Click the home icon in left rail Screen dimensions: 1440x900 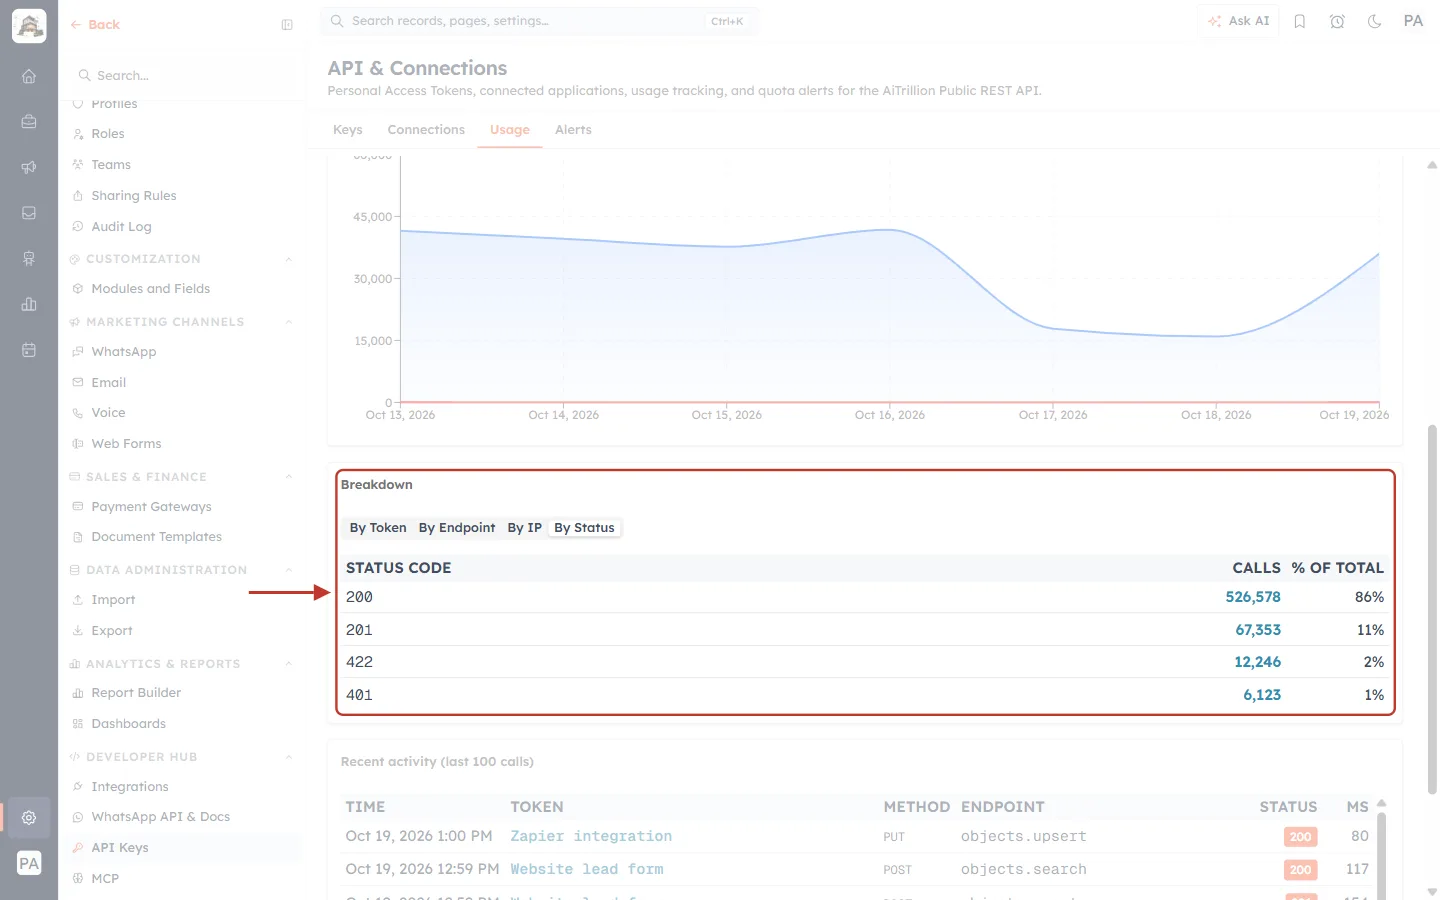tap(29, 76)
